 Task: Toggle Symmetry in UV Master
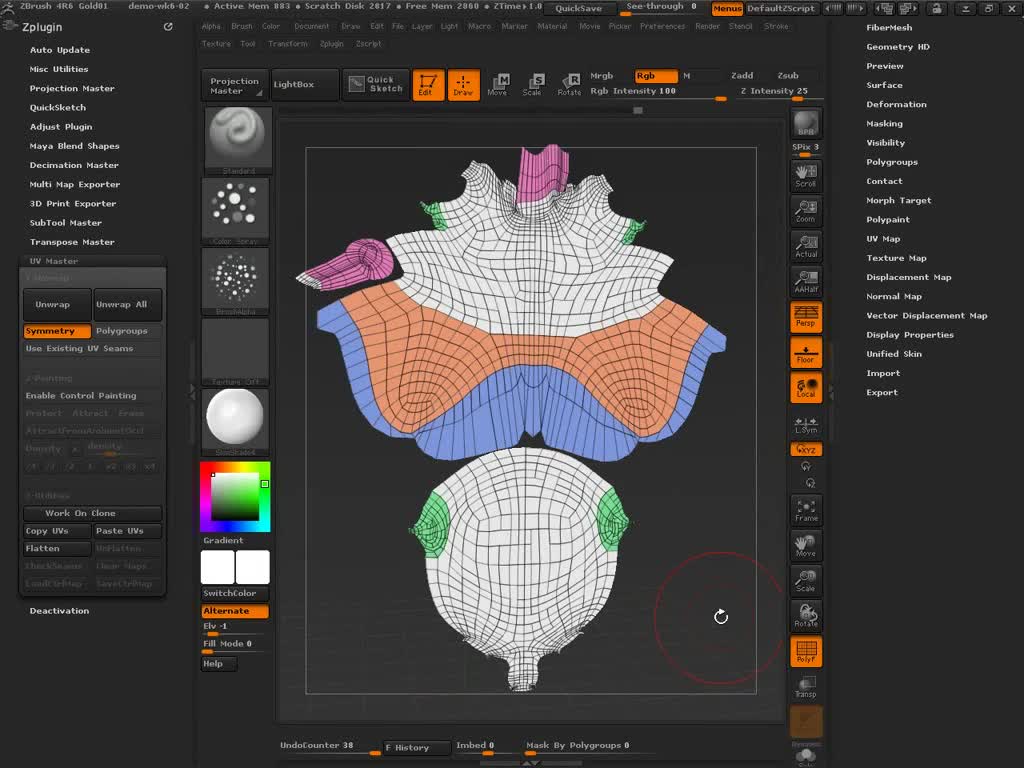(57, 331)
